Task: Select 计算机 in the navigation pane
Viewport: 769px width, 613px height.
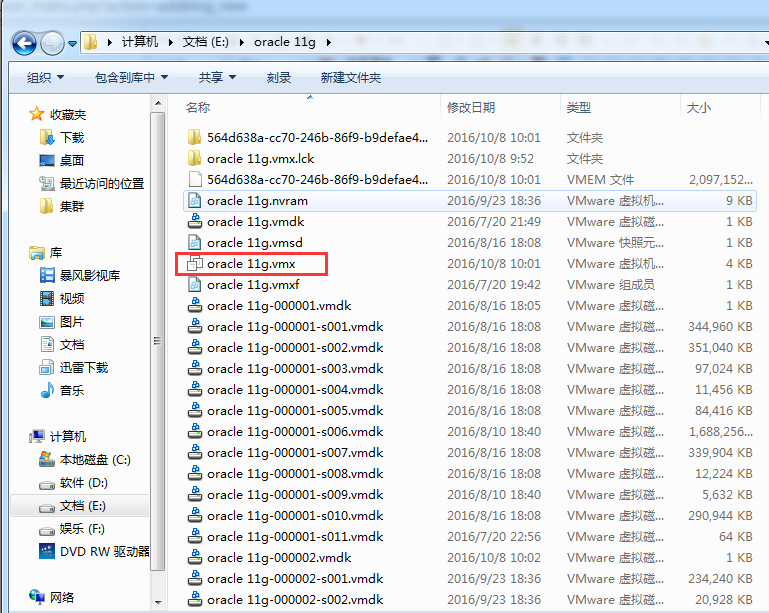Action: pos(68,436)
